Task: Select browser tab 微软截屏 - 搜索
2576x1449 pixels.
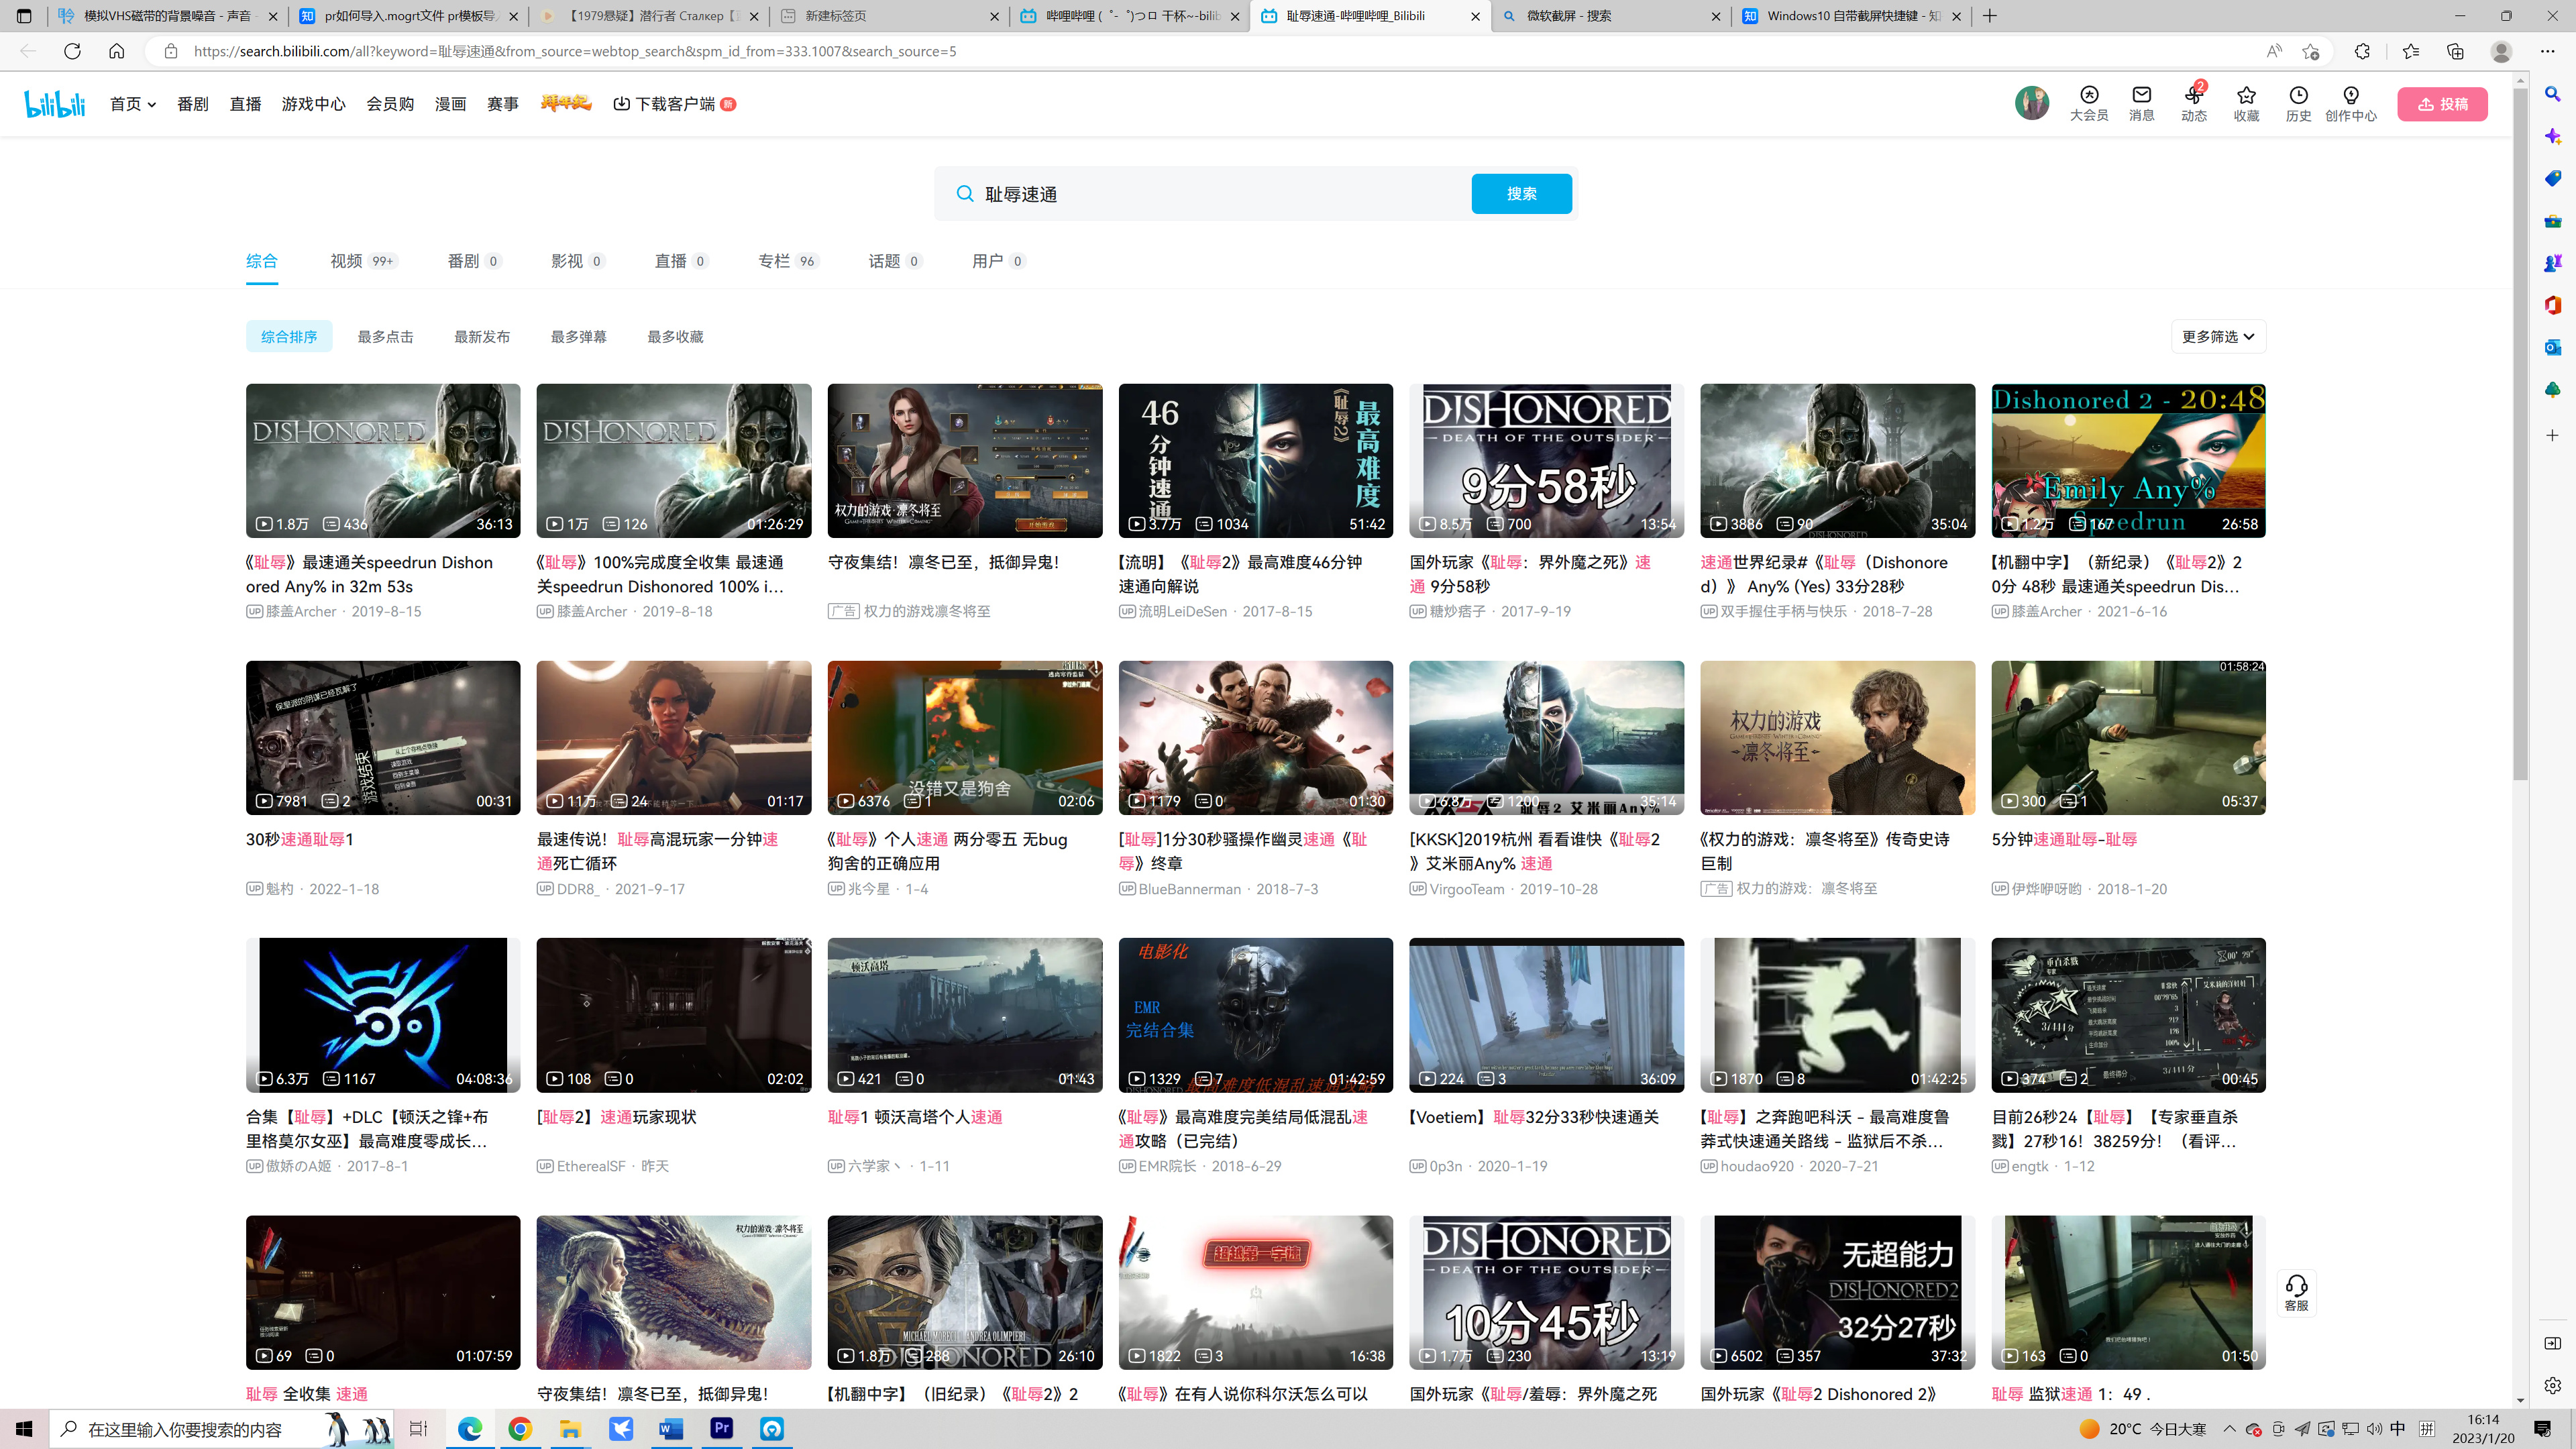Action: [x=1610, y=16]
